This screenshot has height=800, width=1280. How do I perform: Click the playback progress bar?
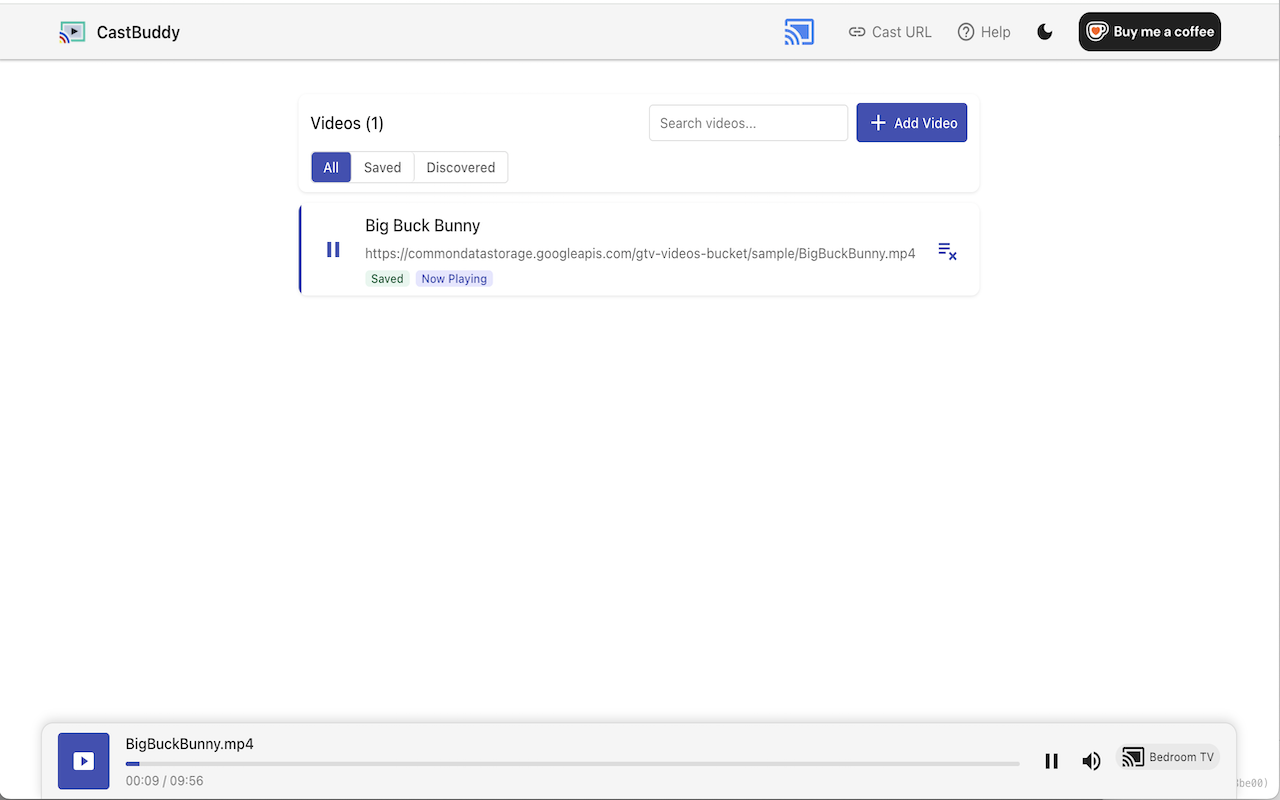(x=572, y=764)
